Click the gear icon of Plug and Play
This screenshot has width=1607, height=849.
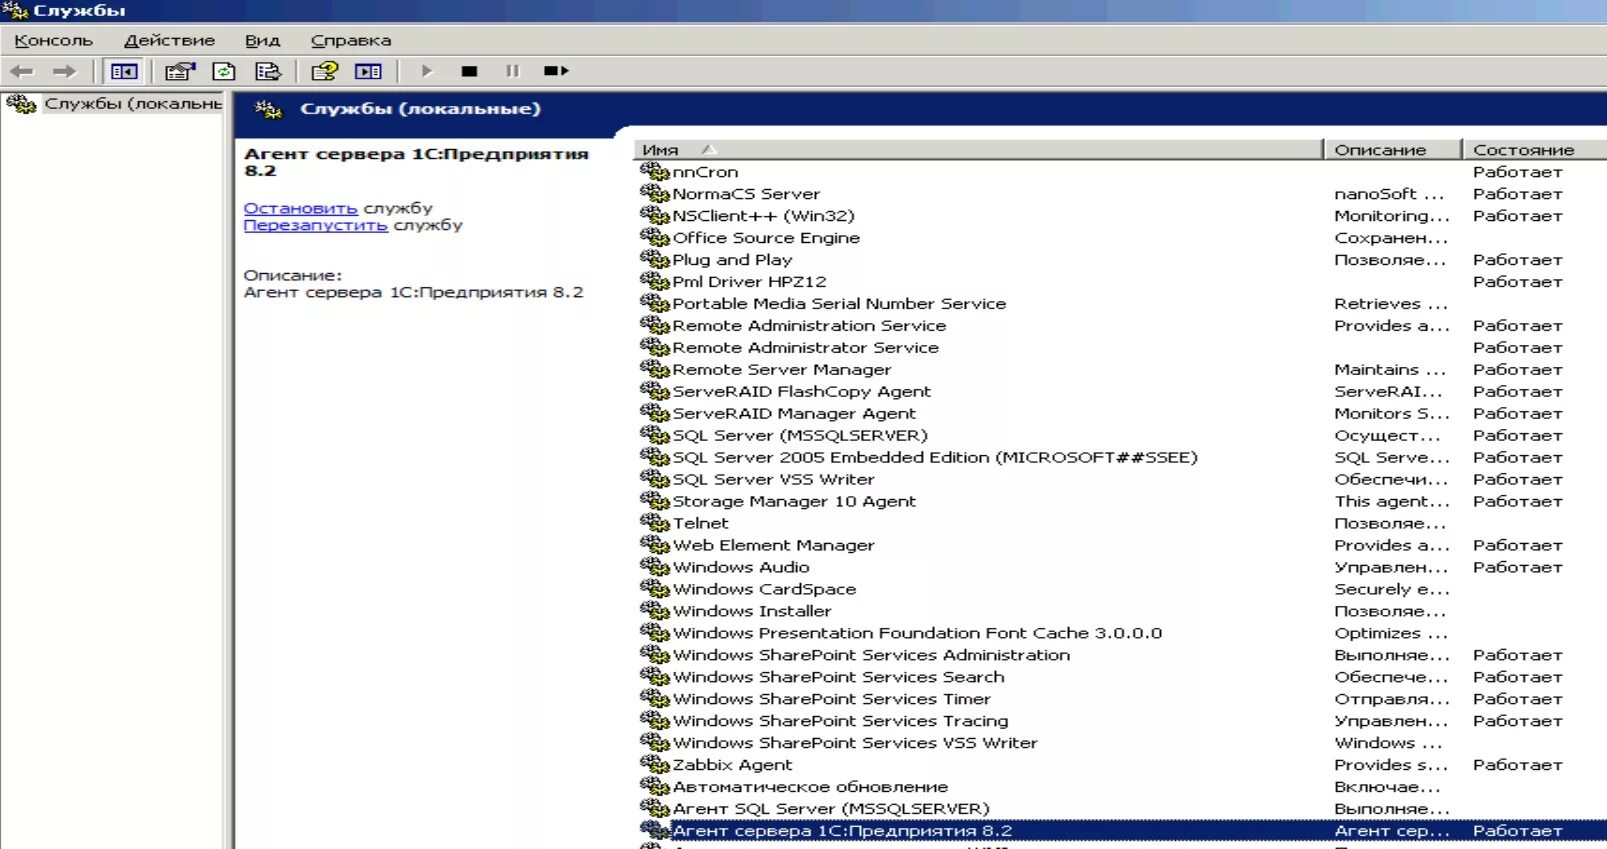click(654, 259)
